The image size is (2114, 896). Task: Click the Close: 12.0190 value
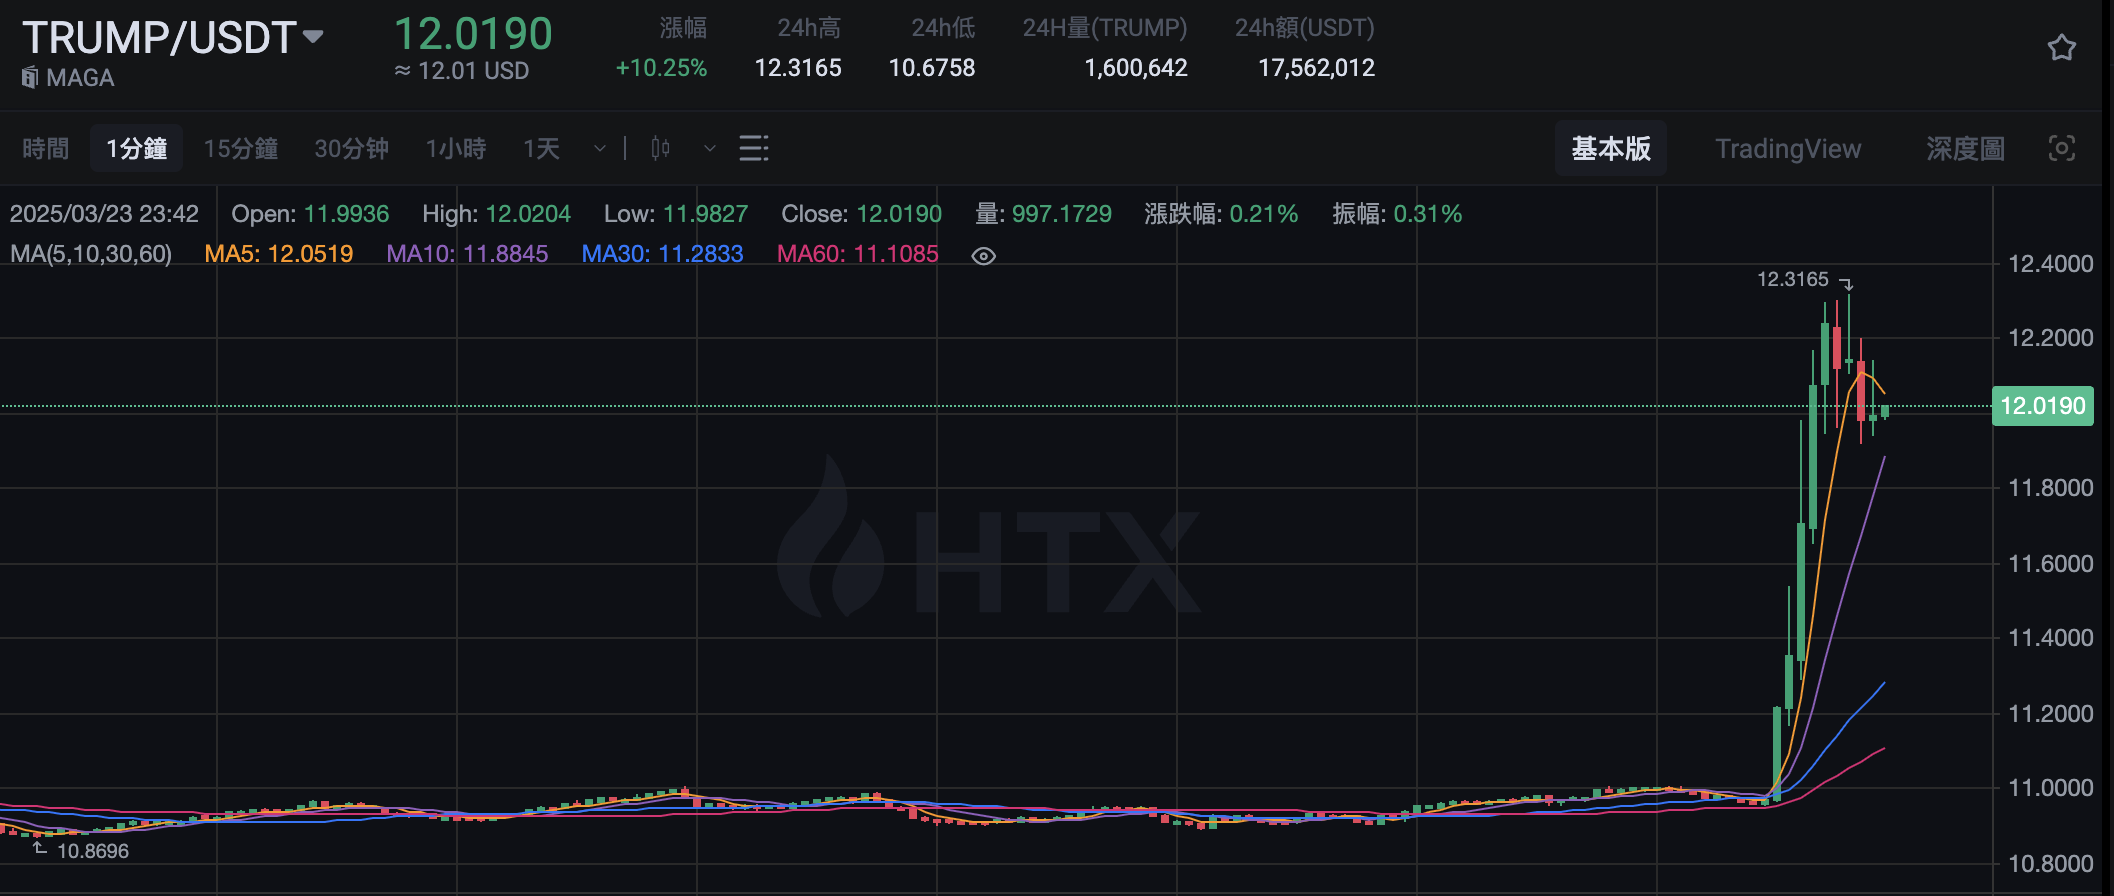[x=861, y=214]
